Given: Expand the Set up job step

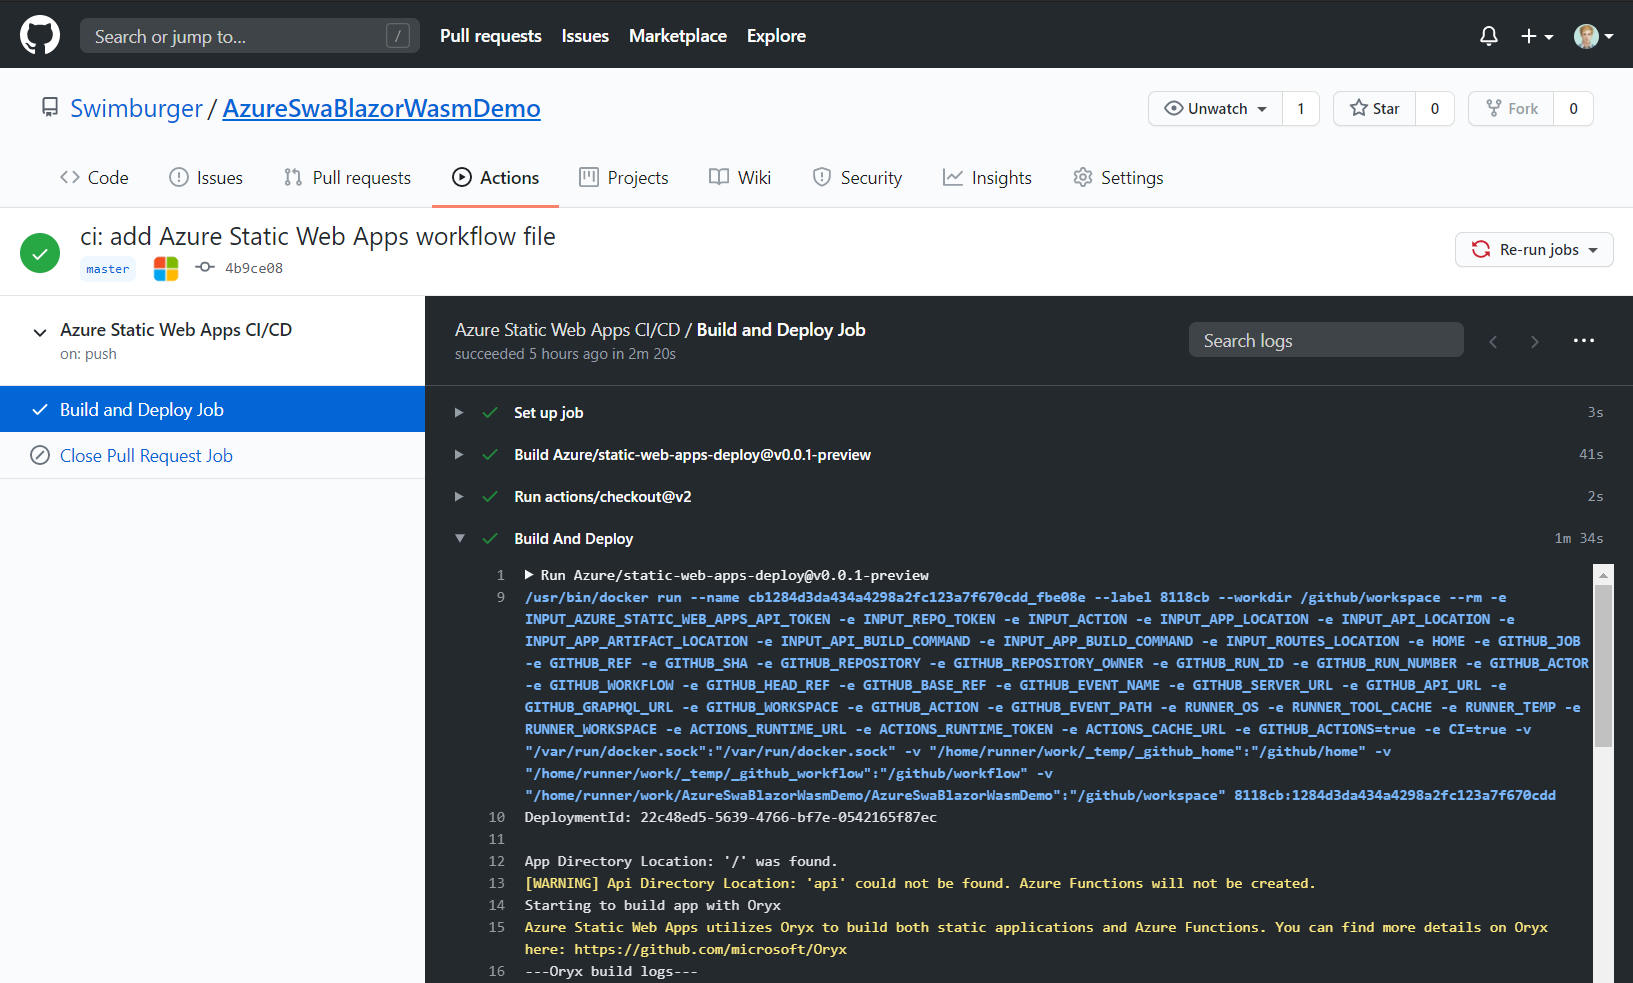Looking at the screenshot, I should 459,412.
